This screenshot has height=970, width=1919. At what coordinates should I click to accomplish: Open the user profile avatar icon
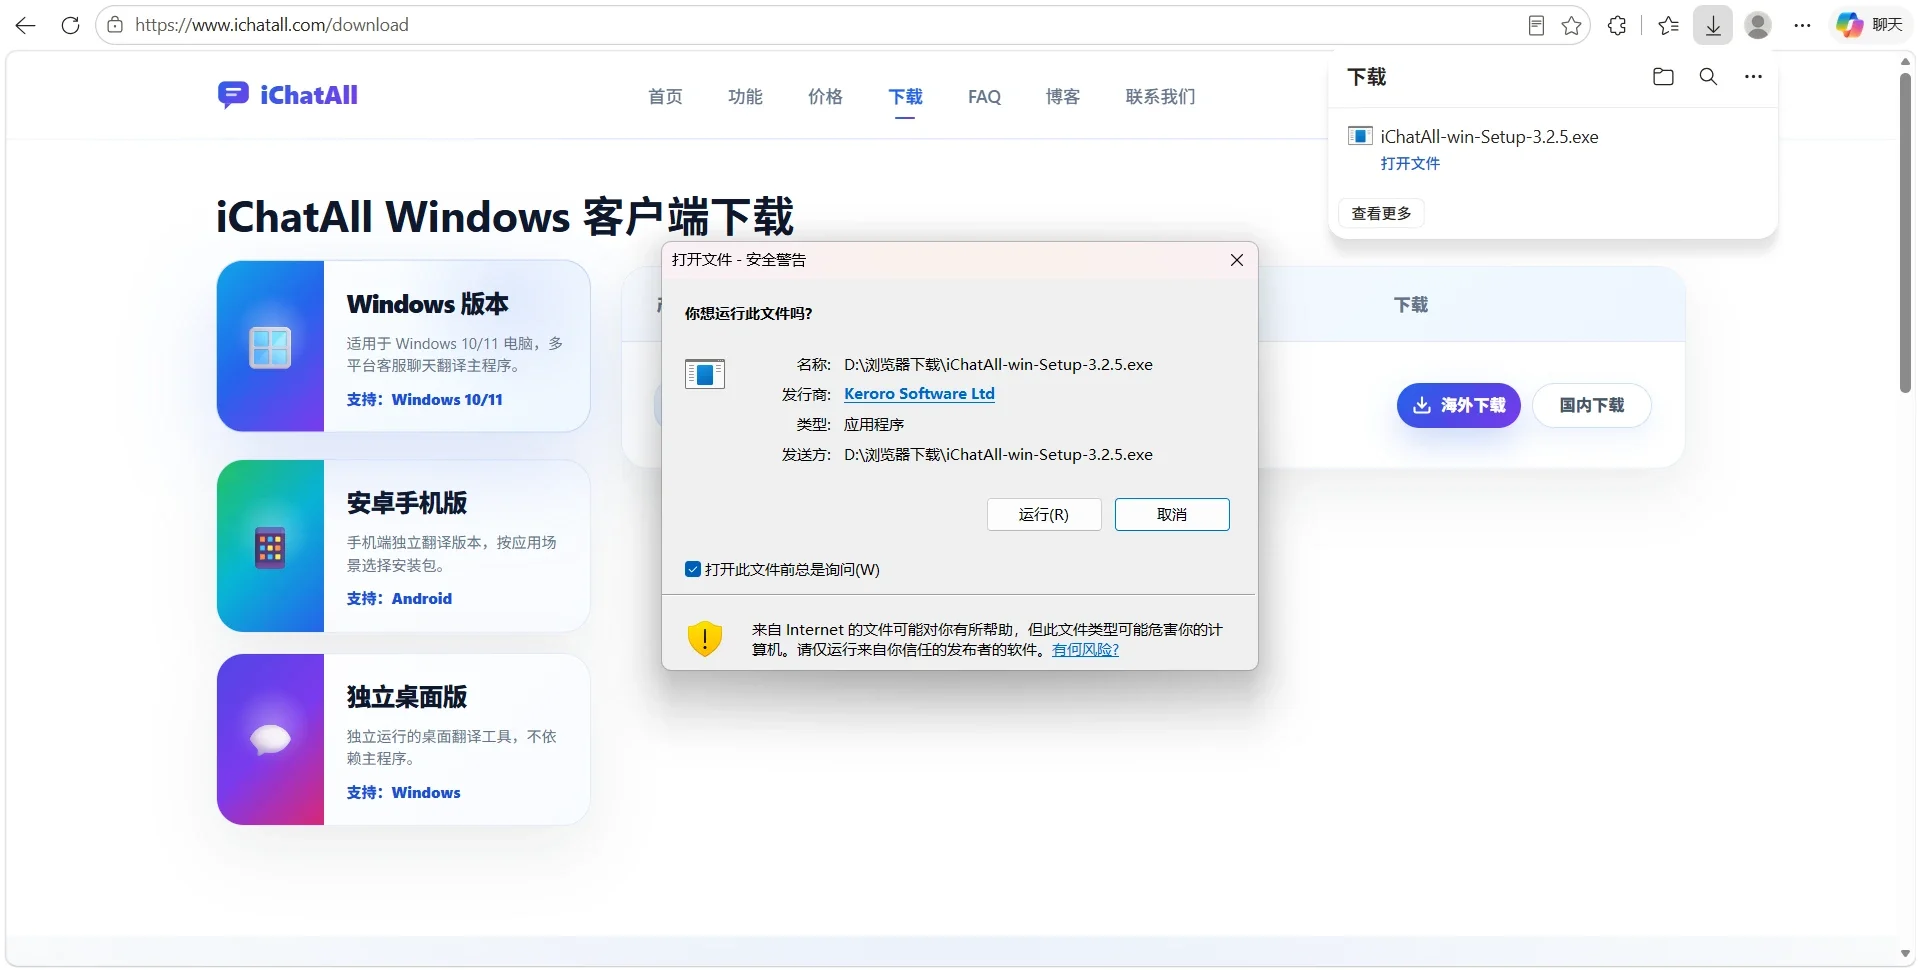[1758, 26]
